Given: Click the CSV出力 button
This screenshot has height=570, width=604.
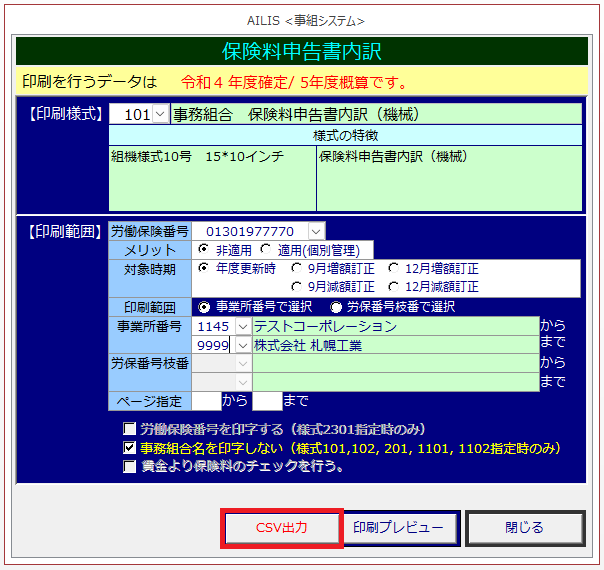Looking at the screenshot, I should click(282, 527).
